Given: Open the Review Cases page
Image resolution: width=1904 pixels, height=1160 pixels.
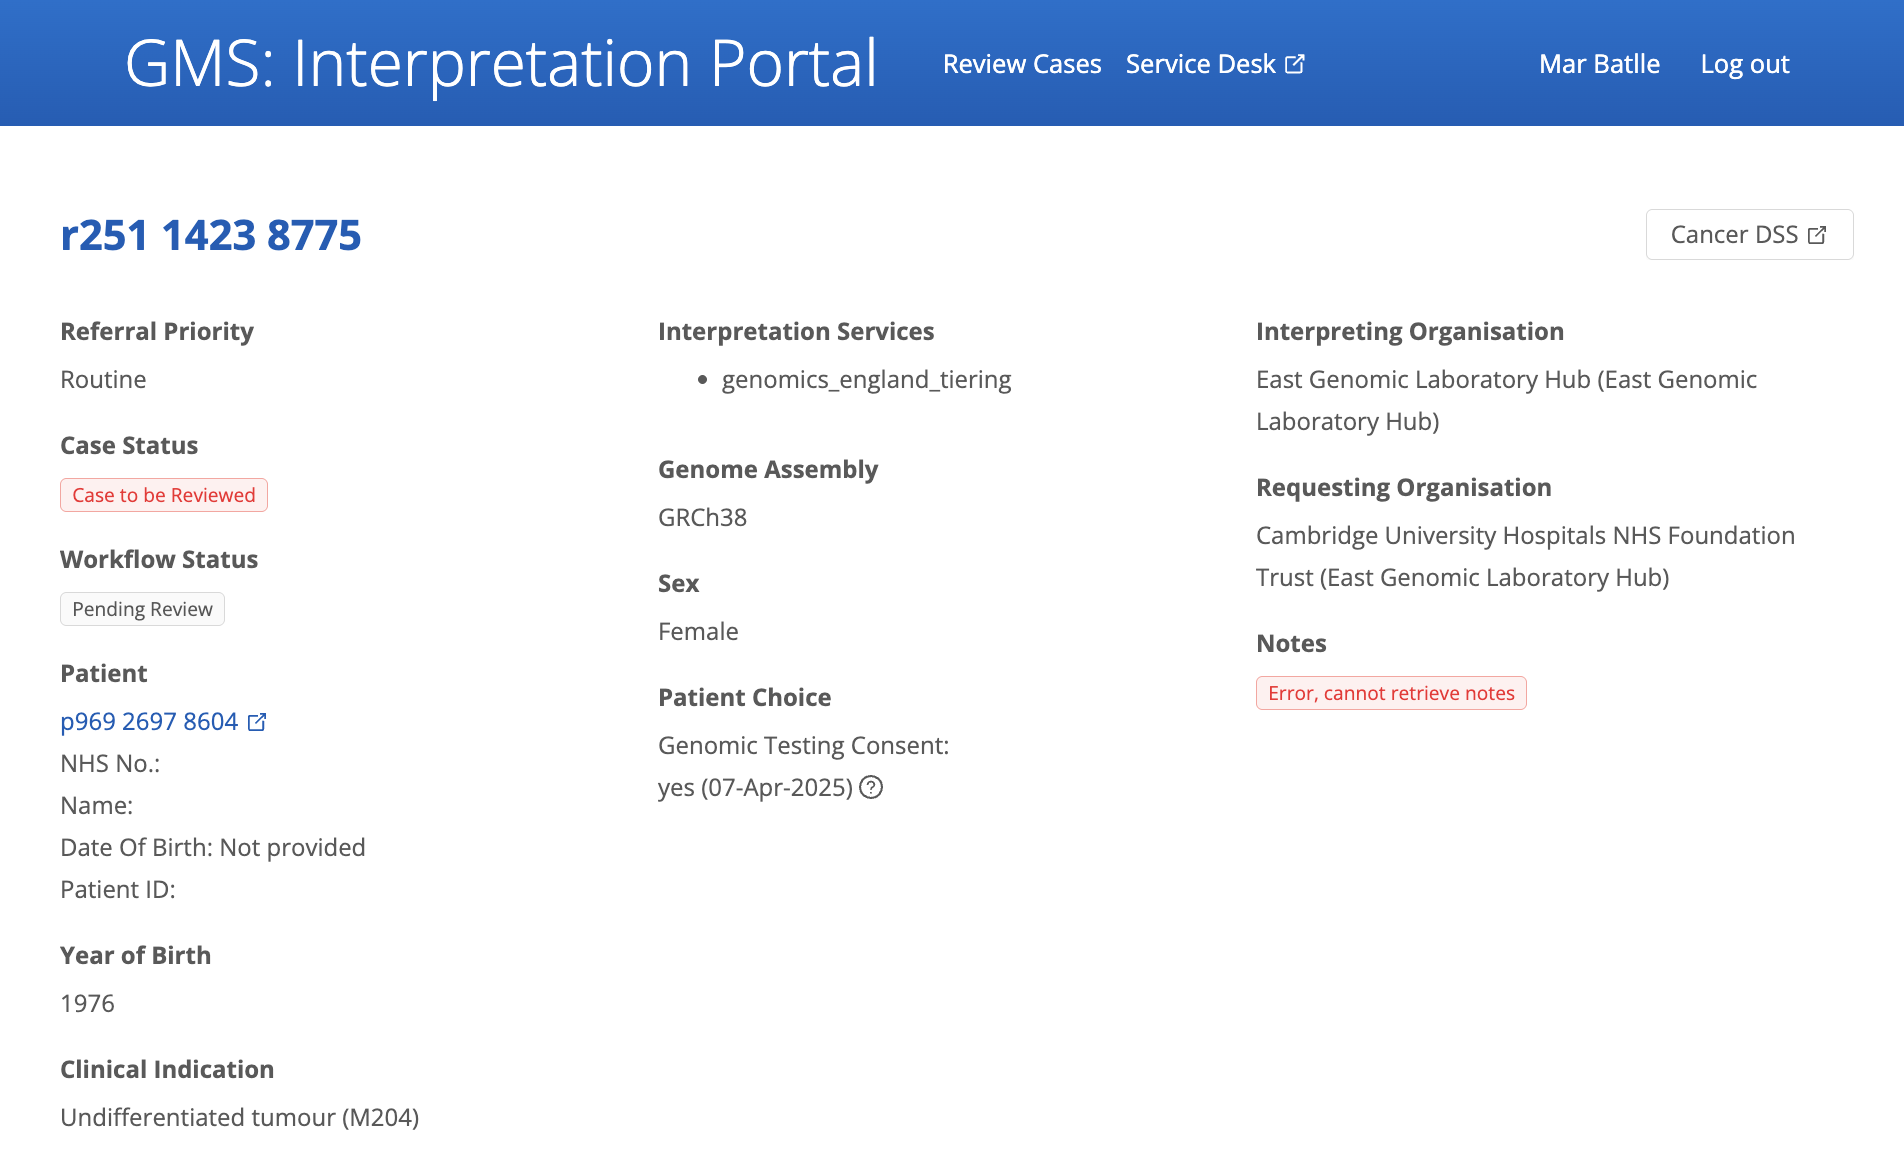Looking at the screenshot, I should click(1021, 64).
